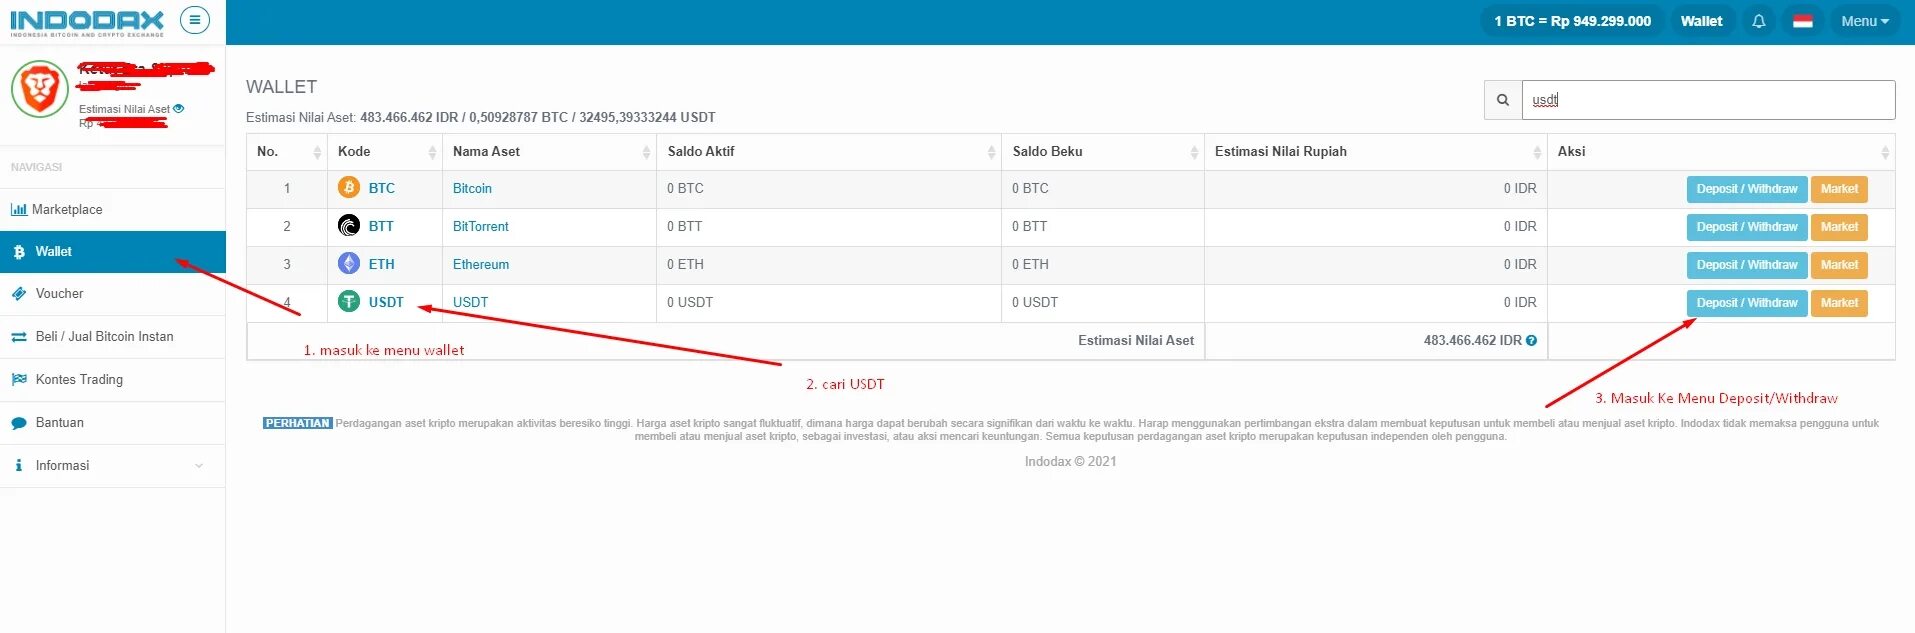The image size is (1915, 633).
Task: Click the PERHATIAN warning label
Action: click(297, 423)
